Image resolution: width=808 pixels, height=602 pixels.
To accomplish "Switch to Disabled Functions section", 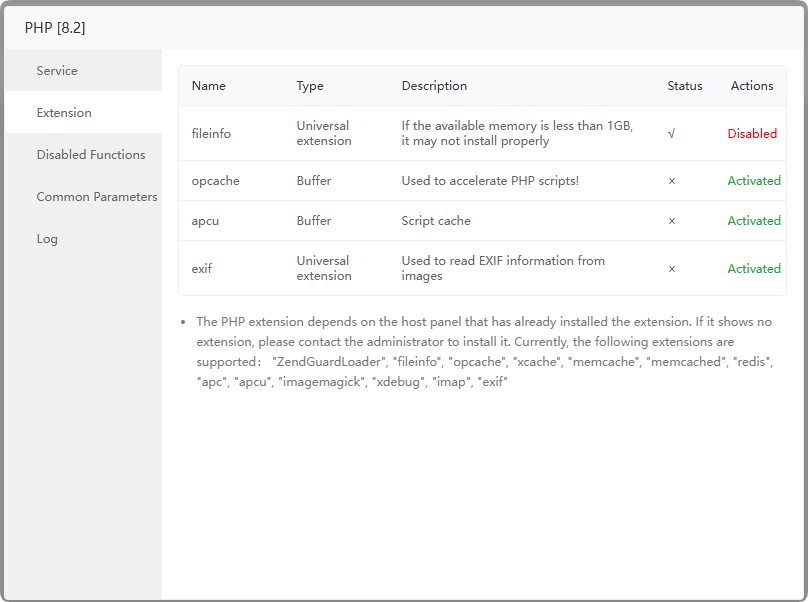I will [90, 155].
